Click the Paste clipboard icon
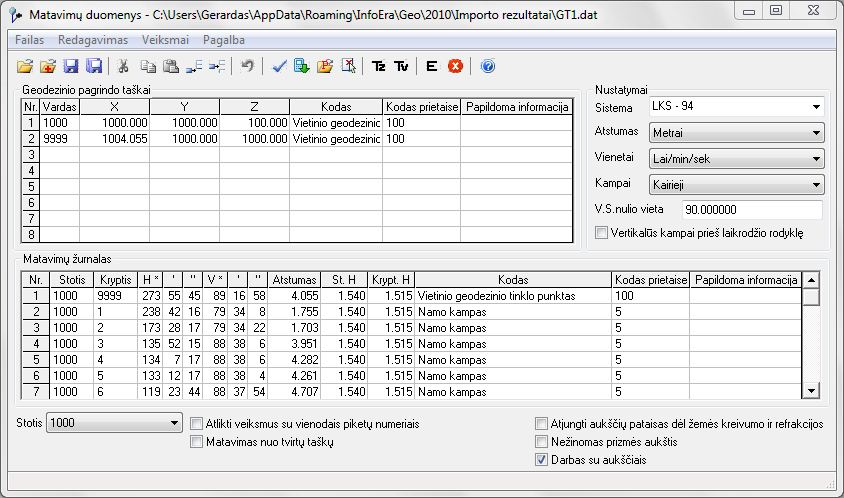 (x=171, y=66)
